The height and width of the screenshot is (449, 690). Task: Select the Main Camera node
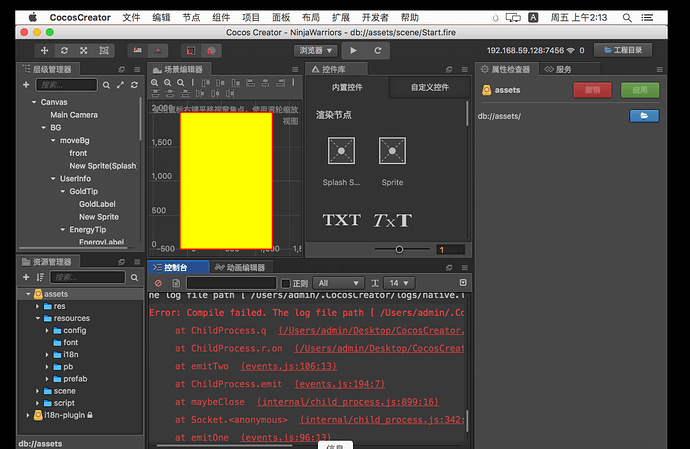(x=74, y=115)
